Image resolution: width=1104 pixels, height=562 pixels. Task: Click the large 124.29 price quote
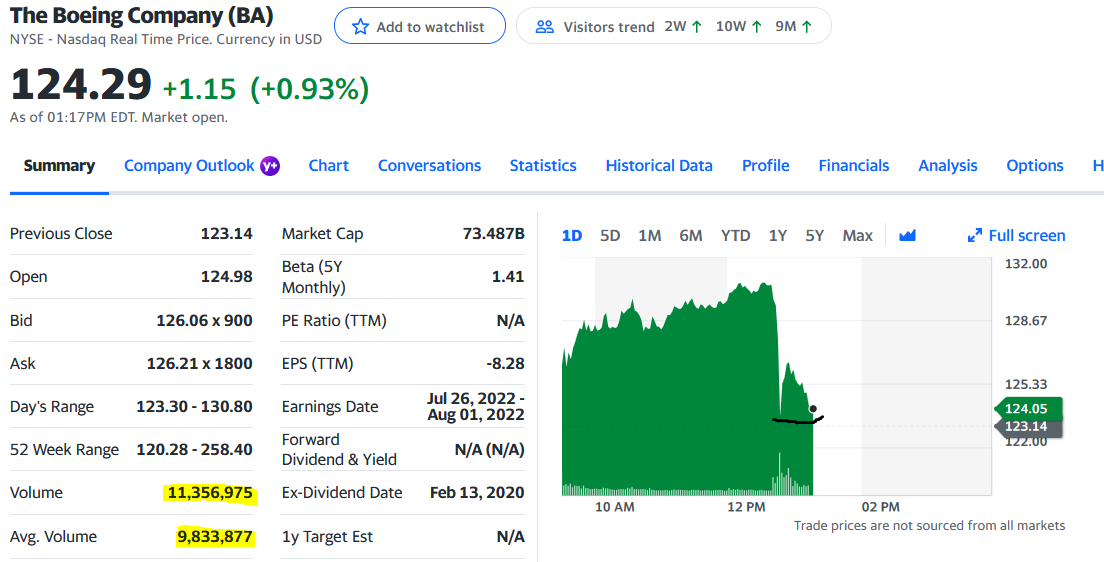(x=81, y=83)
